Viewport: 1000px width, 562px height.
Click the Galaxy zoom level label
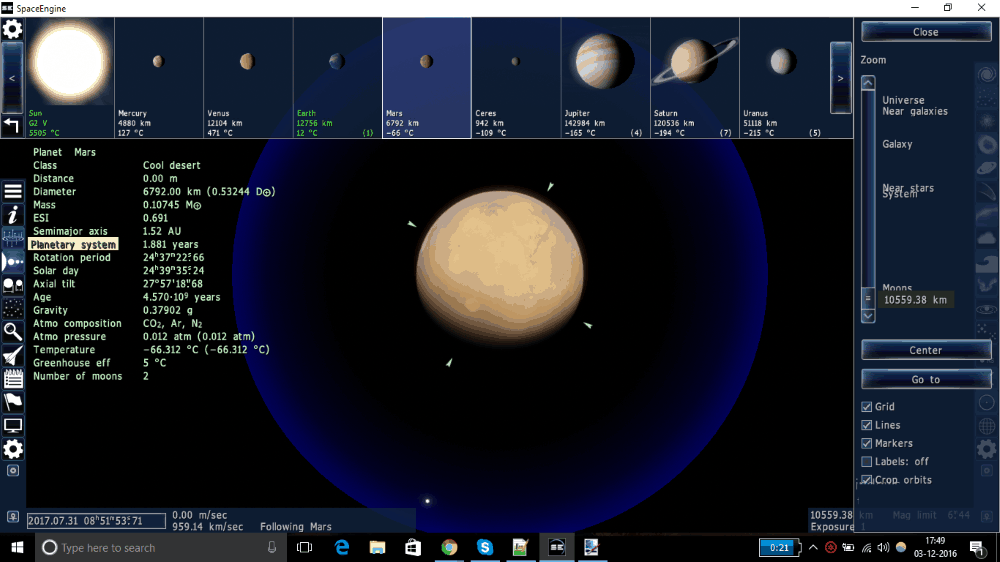(897, 144)
